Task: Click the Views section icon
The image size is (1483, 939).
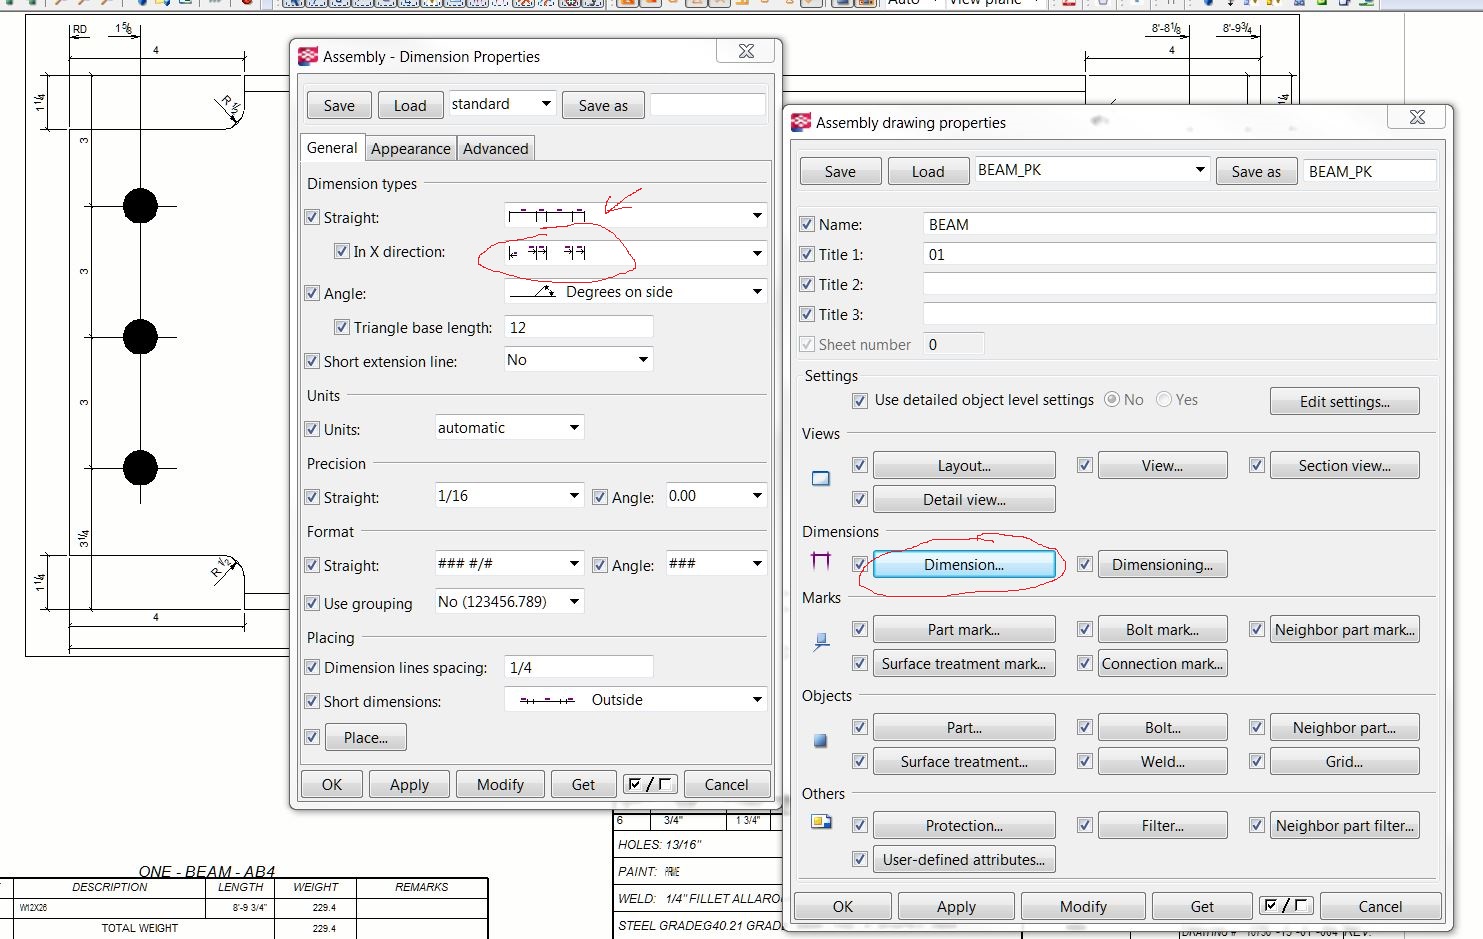Action: tap(821, 479)
